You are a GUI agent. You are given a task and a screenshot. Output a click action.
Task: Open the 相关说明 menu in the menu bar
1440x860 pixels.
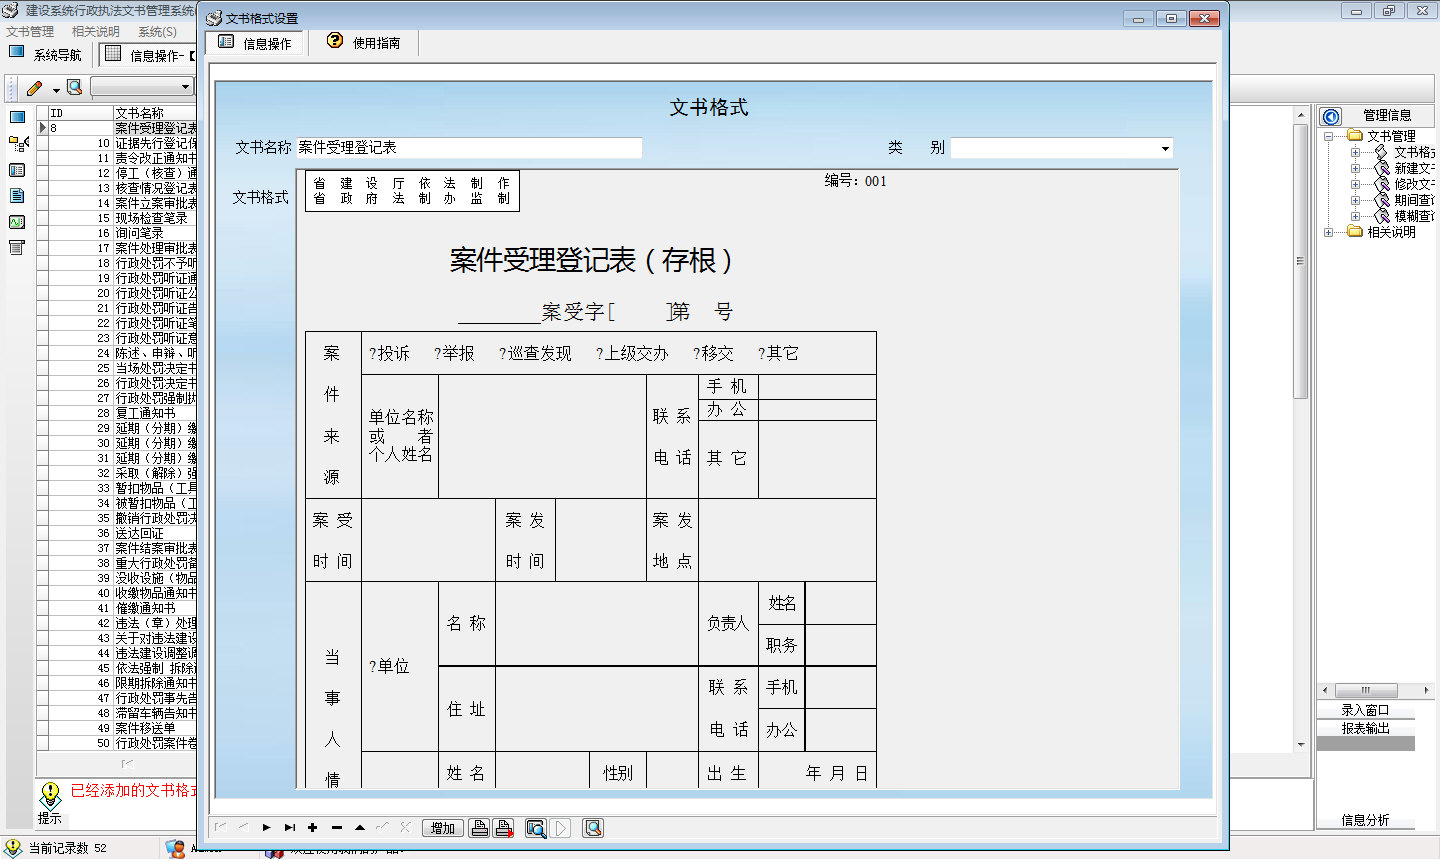click(x=96, y=32)
